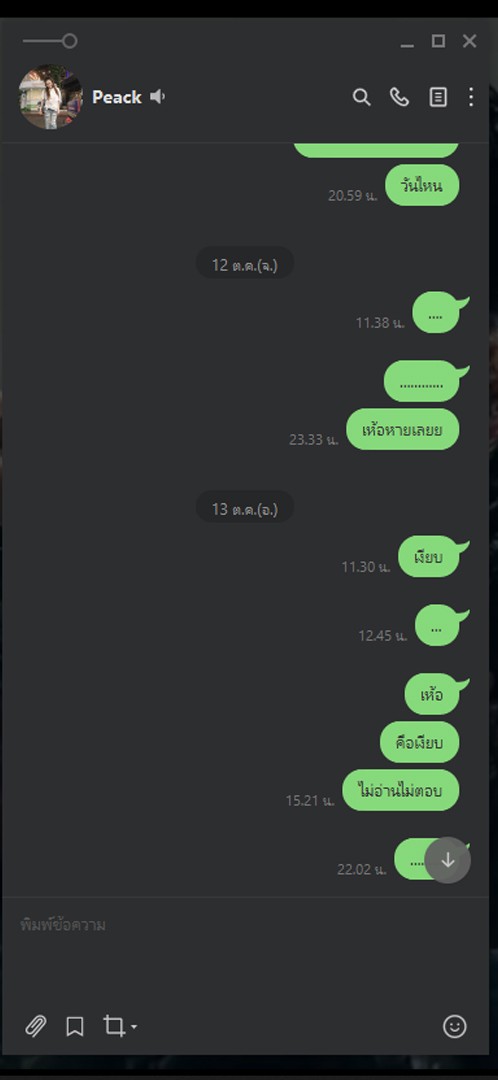Image resolution: width=498 pixels, height=1080 pixels.
Task: Open the three-dot more options menu
Action: click(471, 97)
